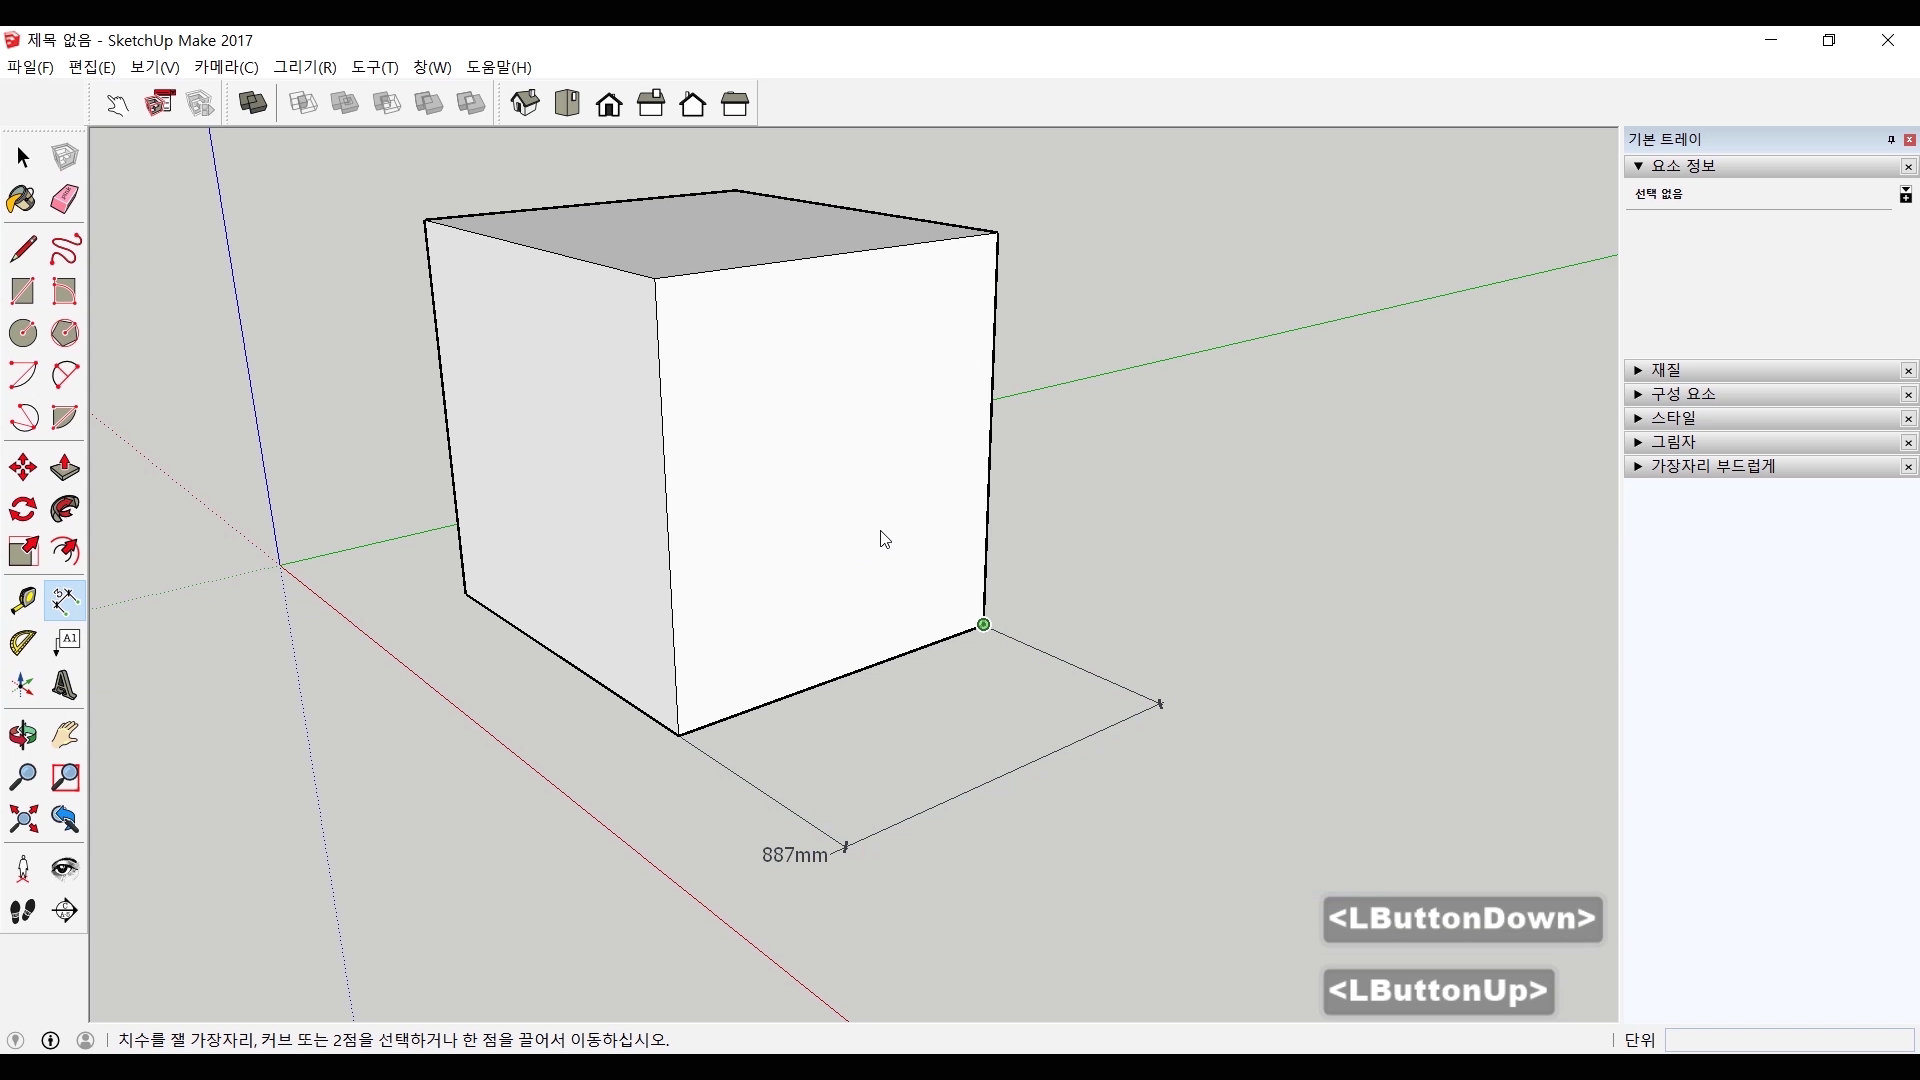Image resolution: width=1920 pixels, height=1080 pixels.
Task: Select the Paint Bucket tool
Action: [22, 199]
